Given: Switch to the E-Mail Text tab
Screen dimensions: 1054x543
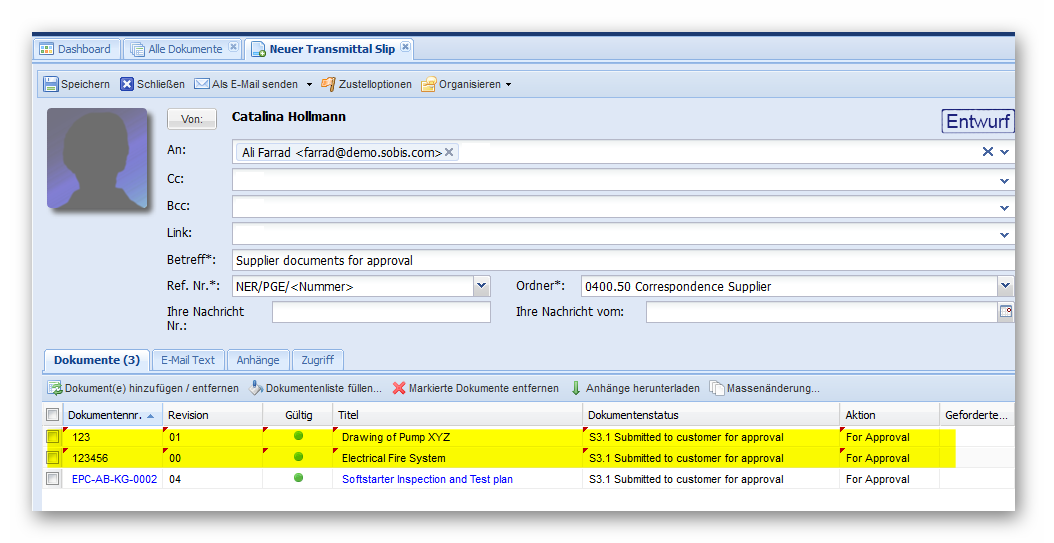Looking at the screenshot, I should pyautogui.click(x=188, y=360).
